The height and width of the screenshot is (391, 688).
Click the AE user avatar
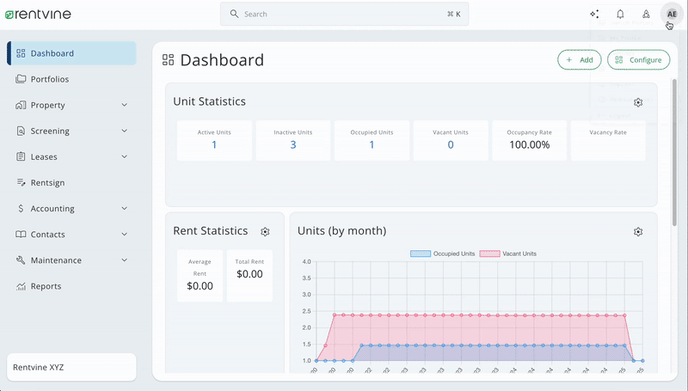[671, 14]
